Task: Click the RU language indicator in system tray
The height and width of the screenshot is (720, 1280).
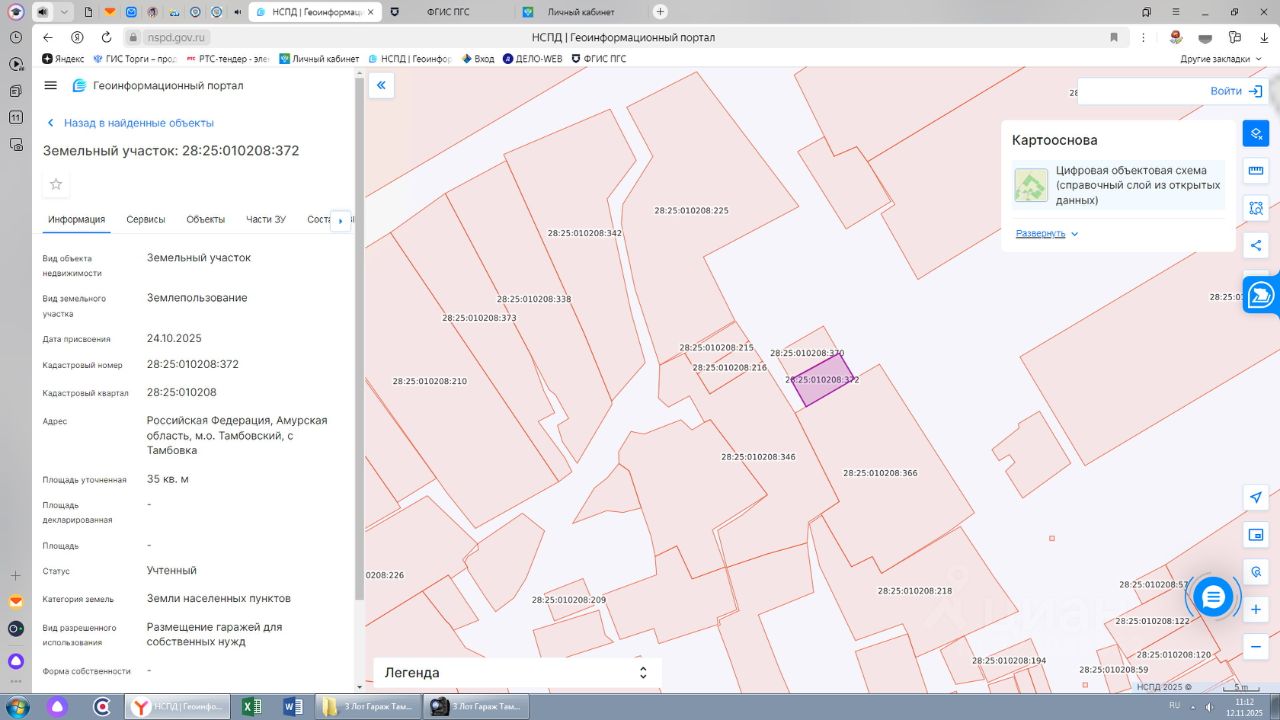Action: [x=1175, y=706]
